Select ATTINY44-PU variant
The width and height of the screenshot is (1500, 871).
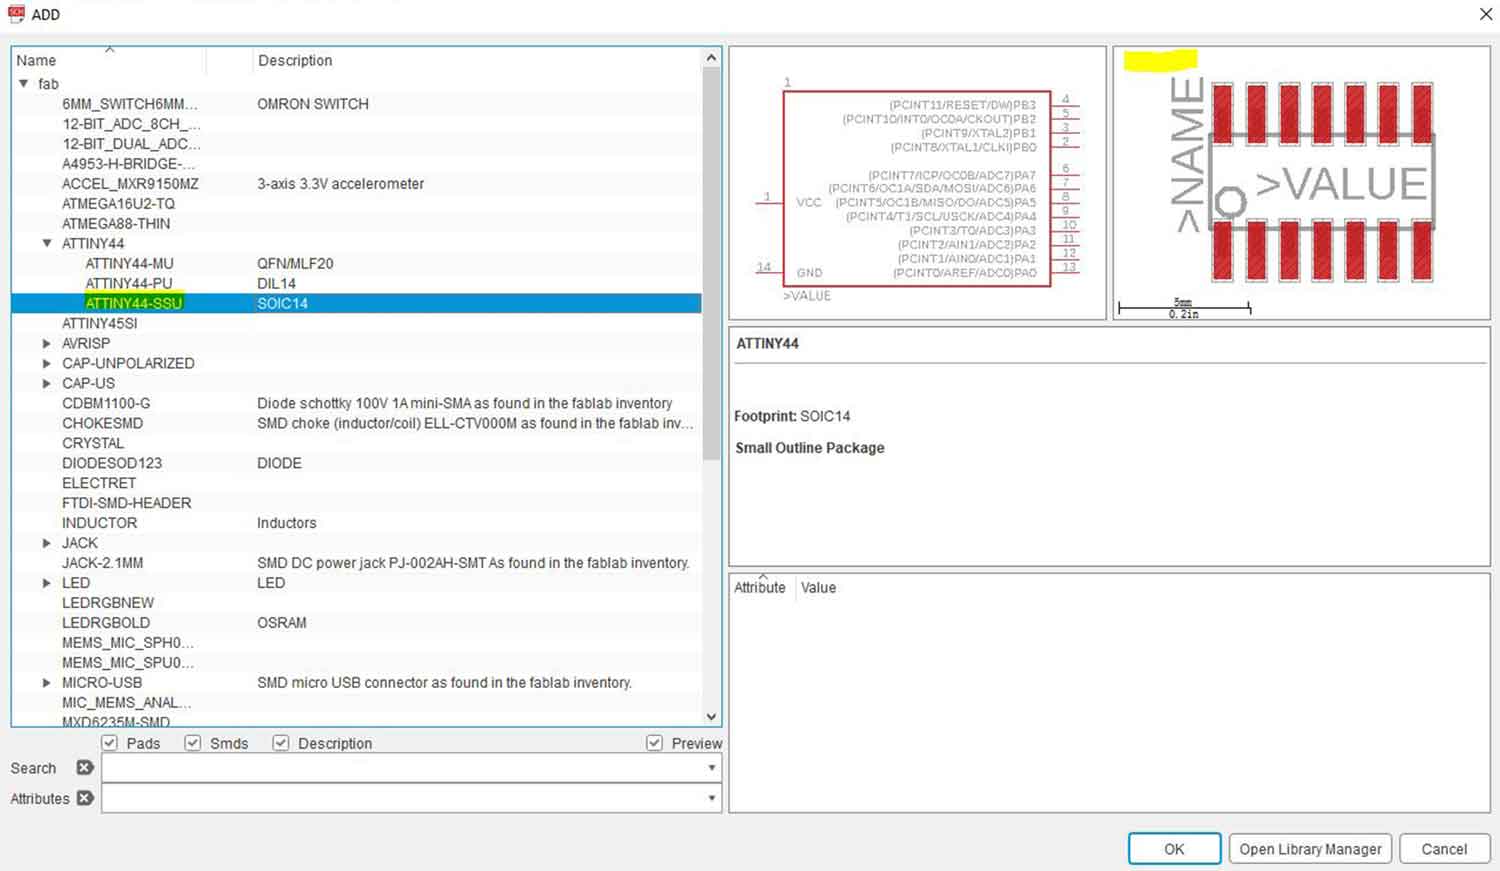[x=128, y=283]
